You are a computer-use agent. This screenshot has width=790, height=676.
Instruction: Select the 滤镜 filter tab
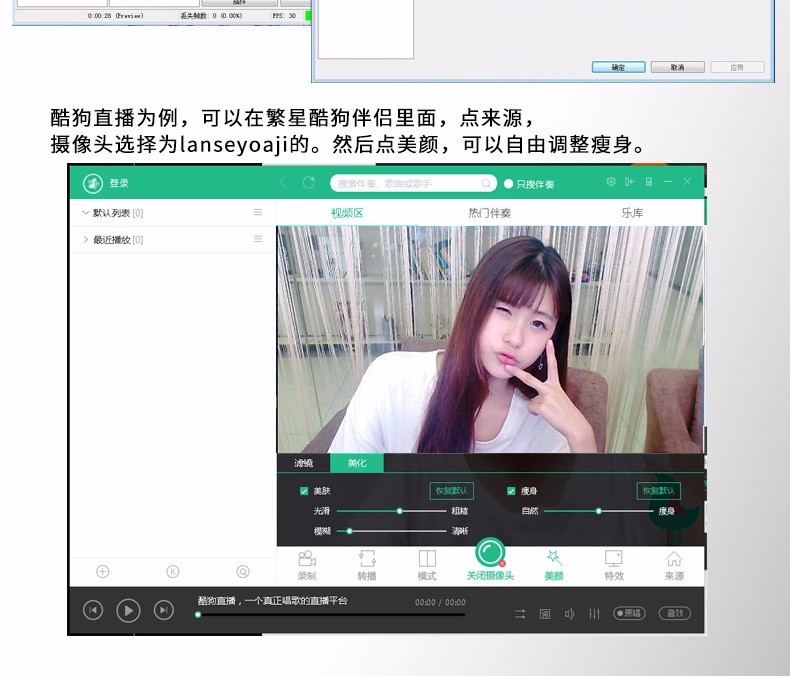click(x=304, y=463)
